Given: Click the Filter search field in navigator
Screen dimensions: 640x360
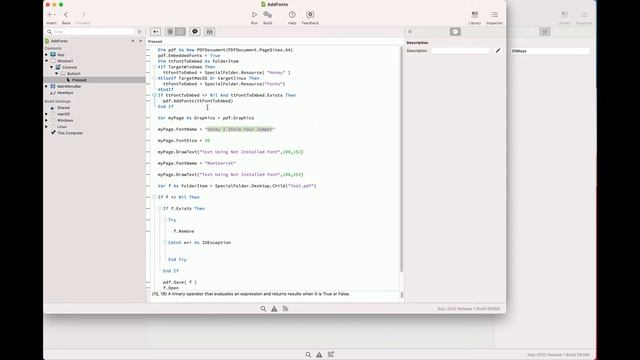Looking at the screenshot, I should tap(90, 31).
